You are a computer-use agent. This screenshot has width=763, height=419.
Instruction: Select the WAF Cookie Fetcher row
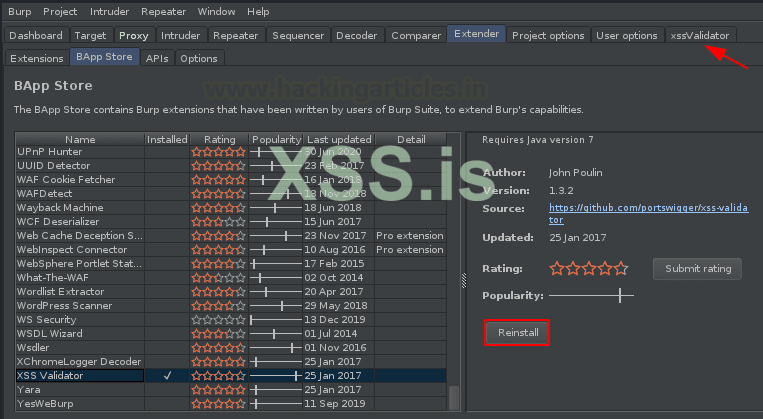tap(231, 180)
